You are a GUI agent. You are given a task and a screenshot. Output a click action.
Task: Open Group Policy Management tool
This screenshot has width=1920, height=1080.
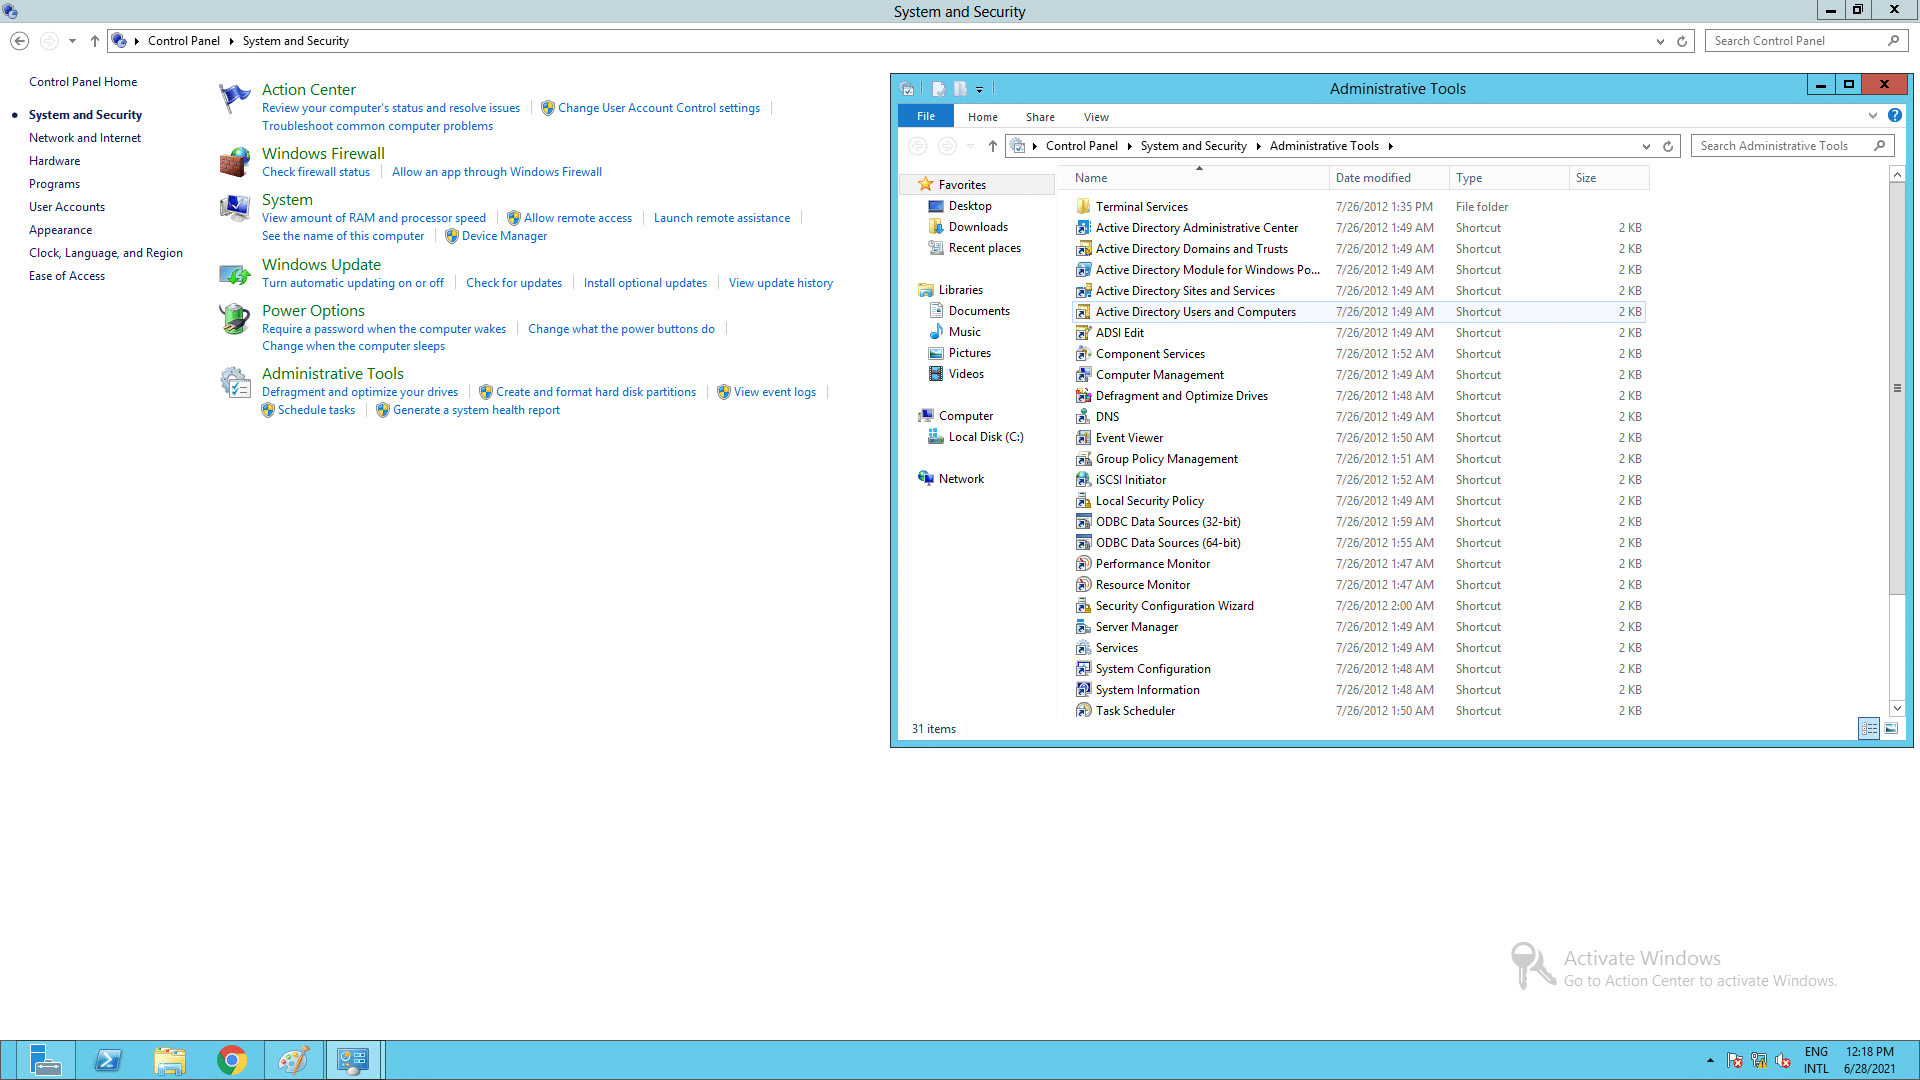point(1167,458)
